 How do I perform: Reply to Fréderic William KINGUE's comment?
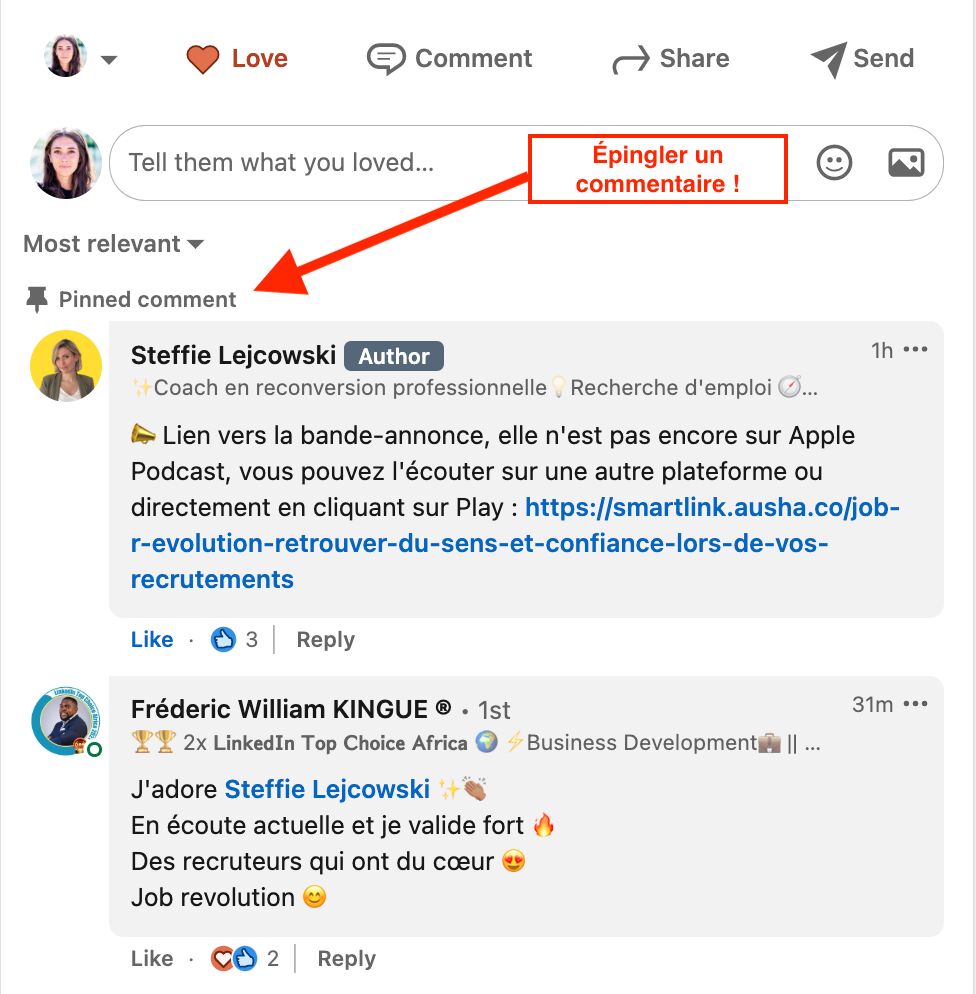(x=346, y=959)
